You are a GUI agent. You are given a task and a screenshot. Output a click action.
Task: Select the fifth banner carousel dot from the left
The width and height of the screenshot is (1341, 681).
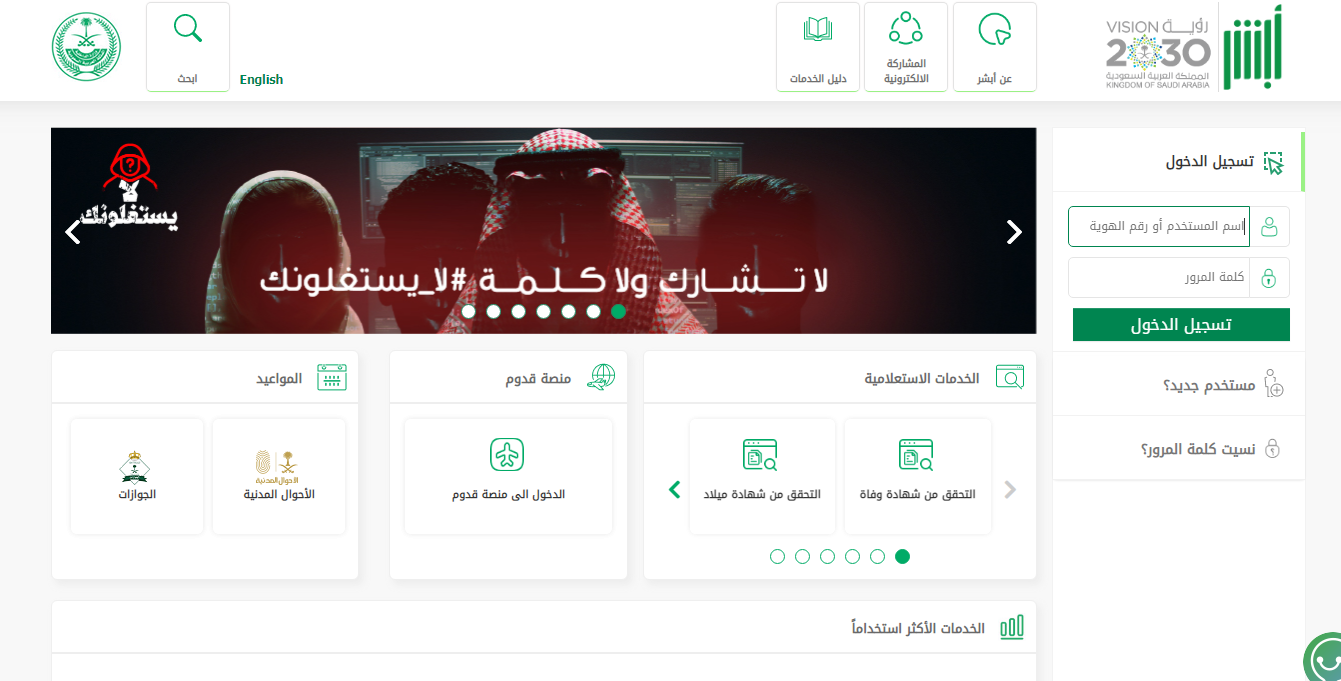[x=569, y=311]
